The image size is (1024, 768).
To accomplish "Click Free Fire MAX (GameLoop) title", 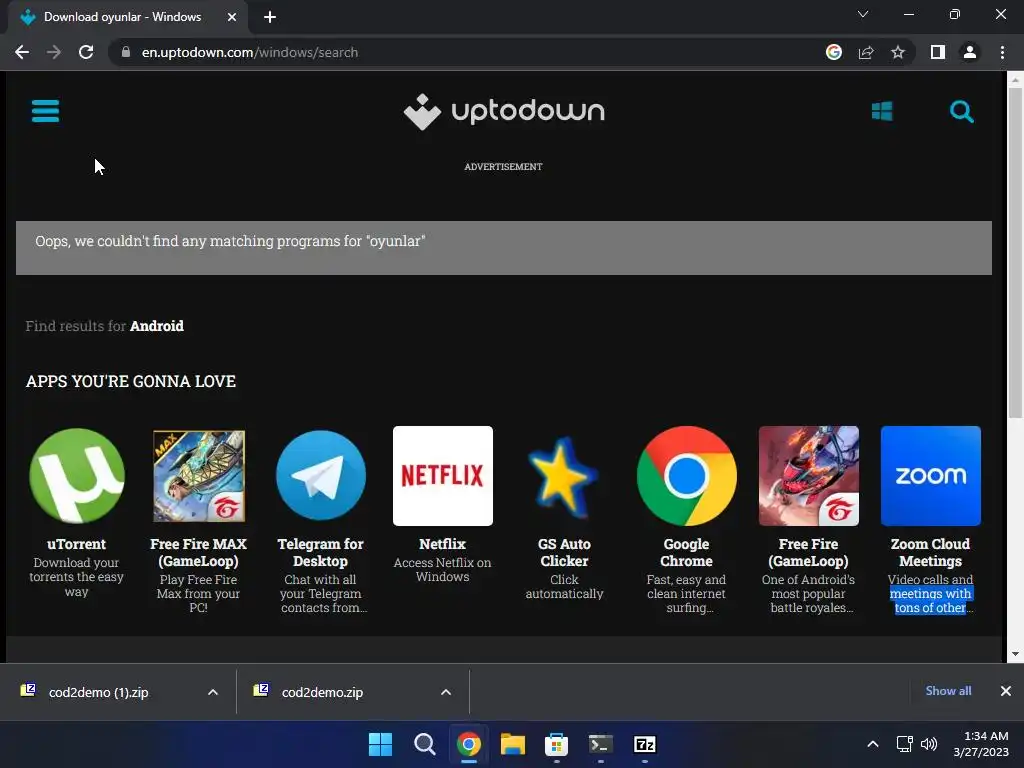I will [199, 552].
